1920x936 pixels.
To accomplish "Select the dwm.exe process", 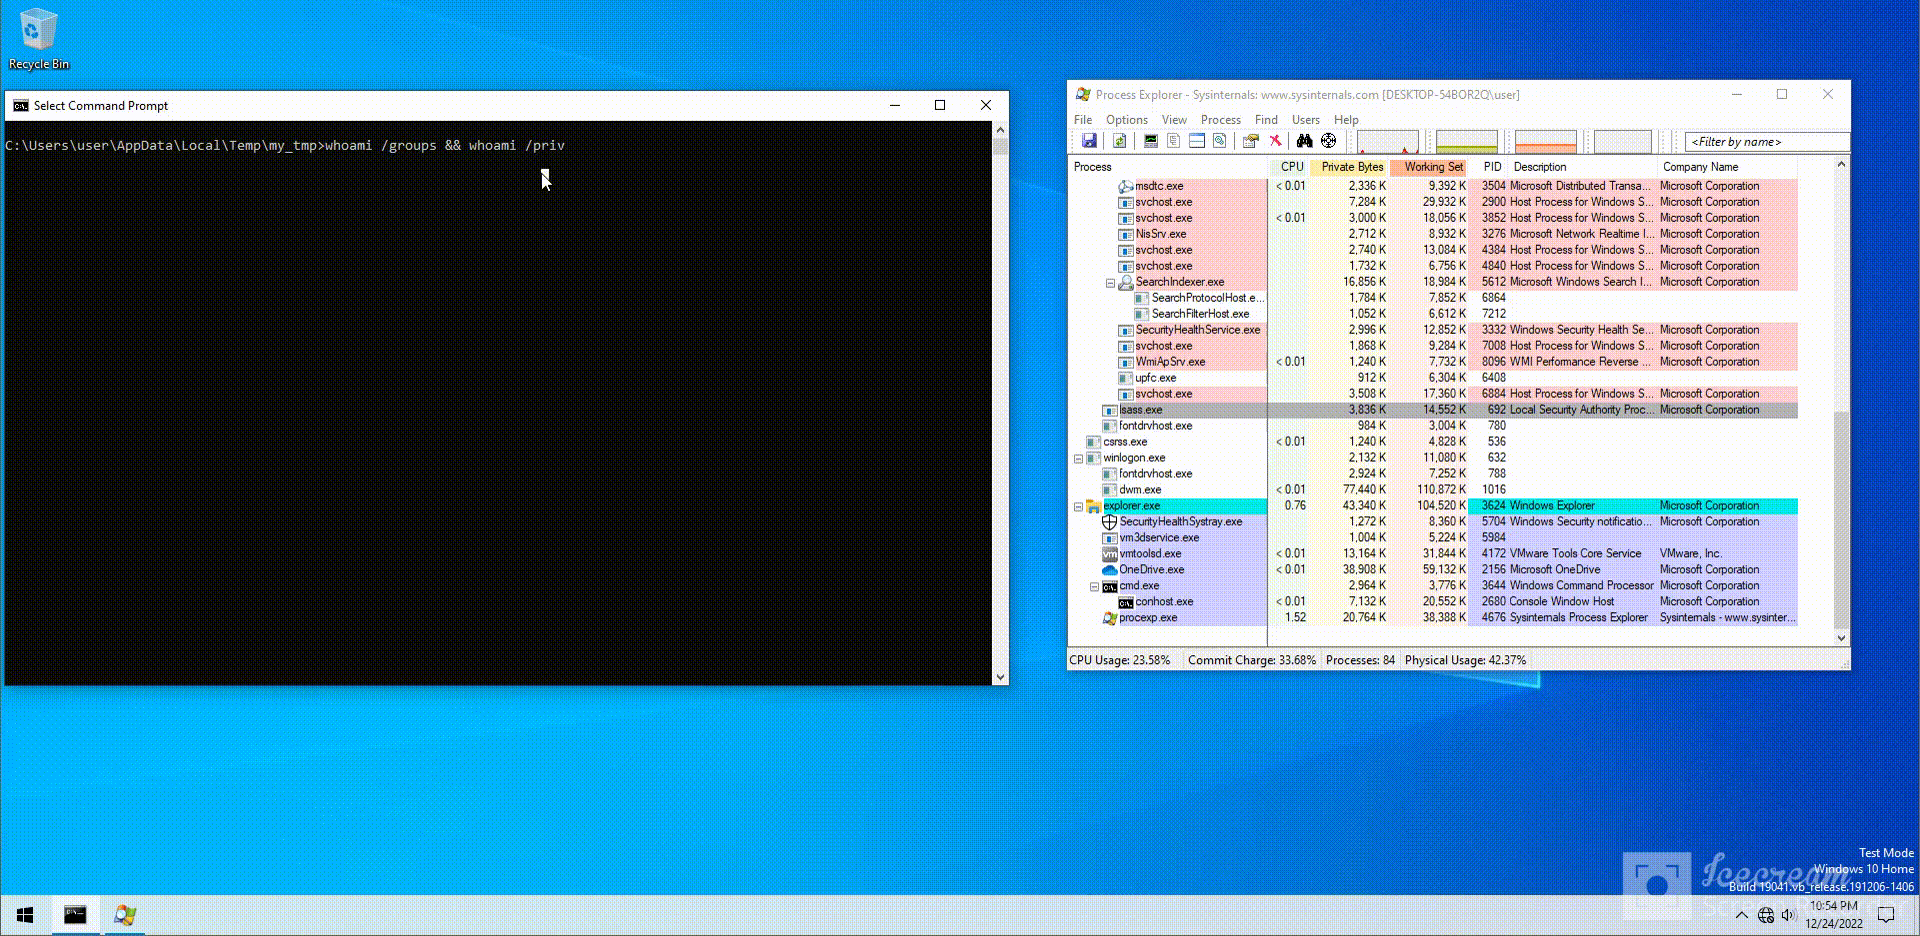I will pos(1140,490).
